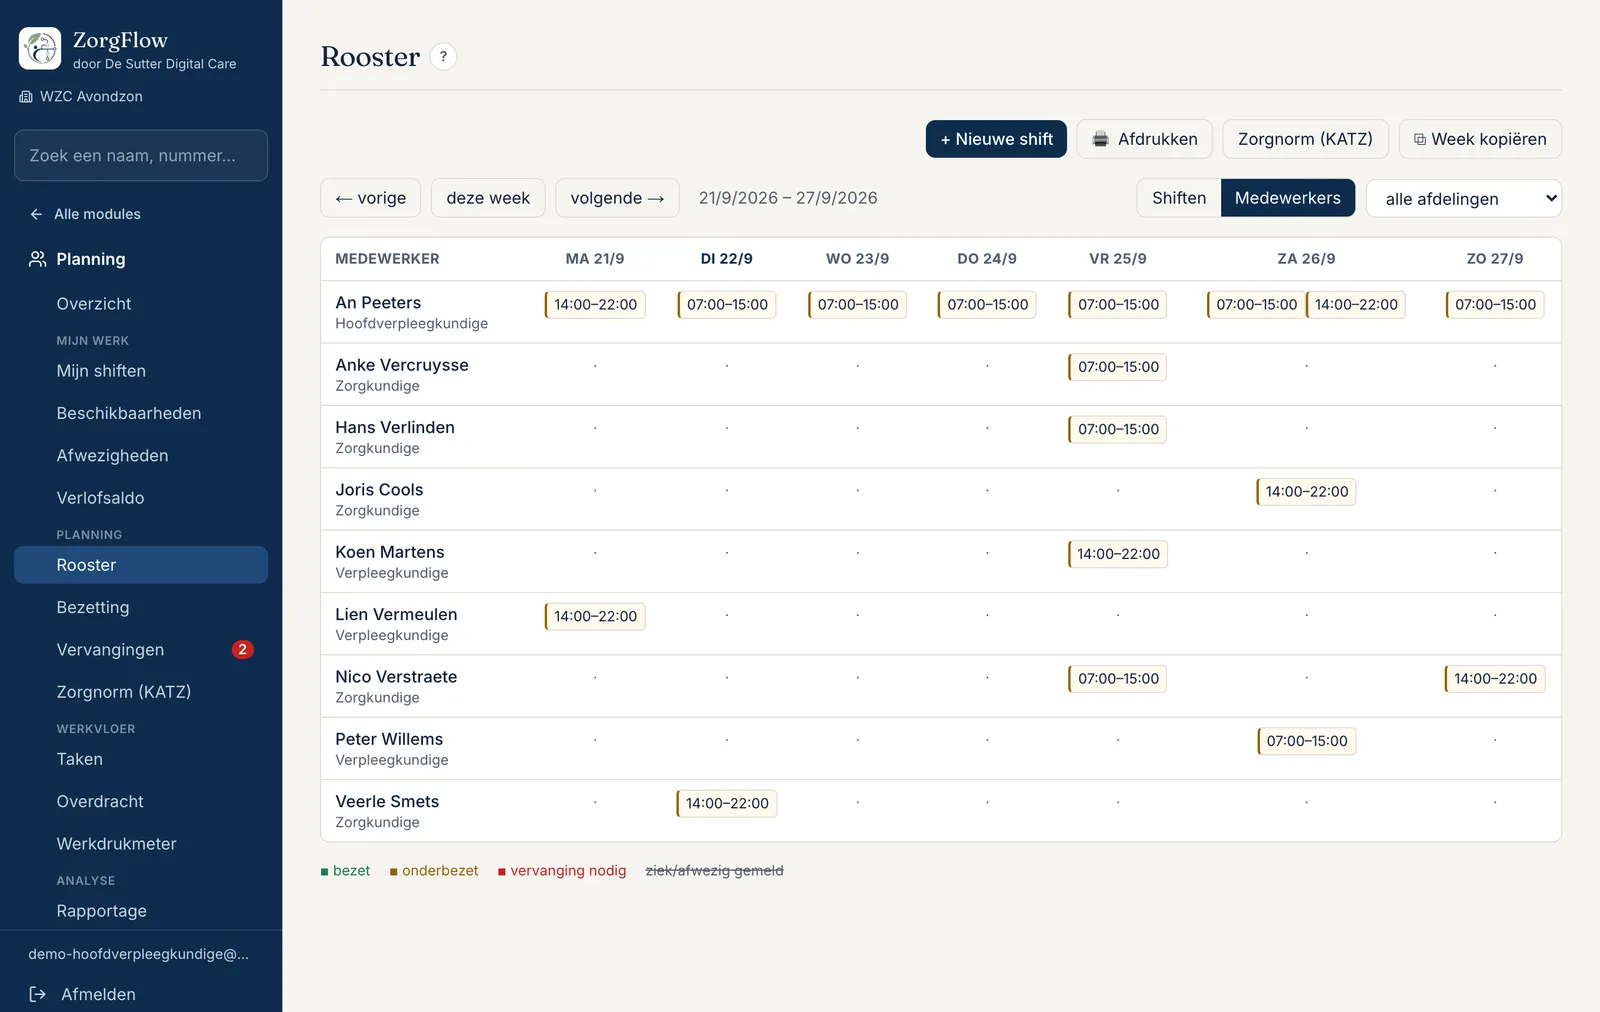Click Afmelden to log out
The image size is (1600, 1012).
98,994
